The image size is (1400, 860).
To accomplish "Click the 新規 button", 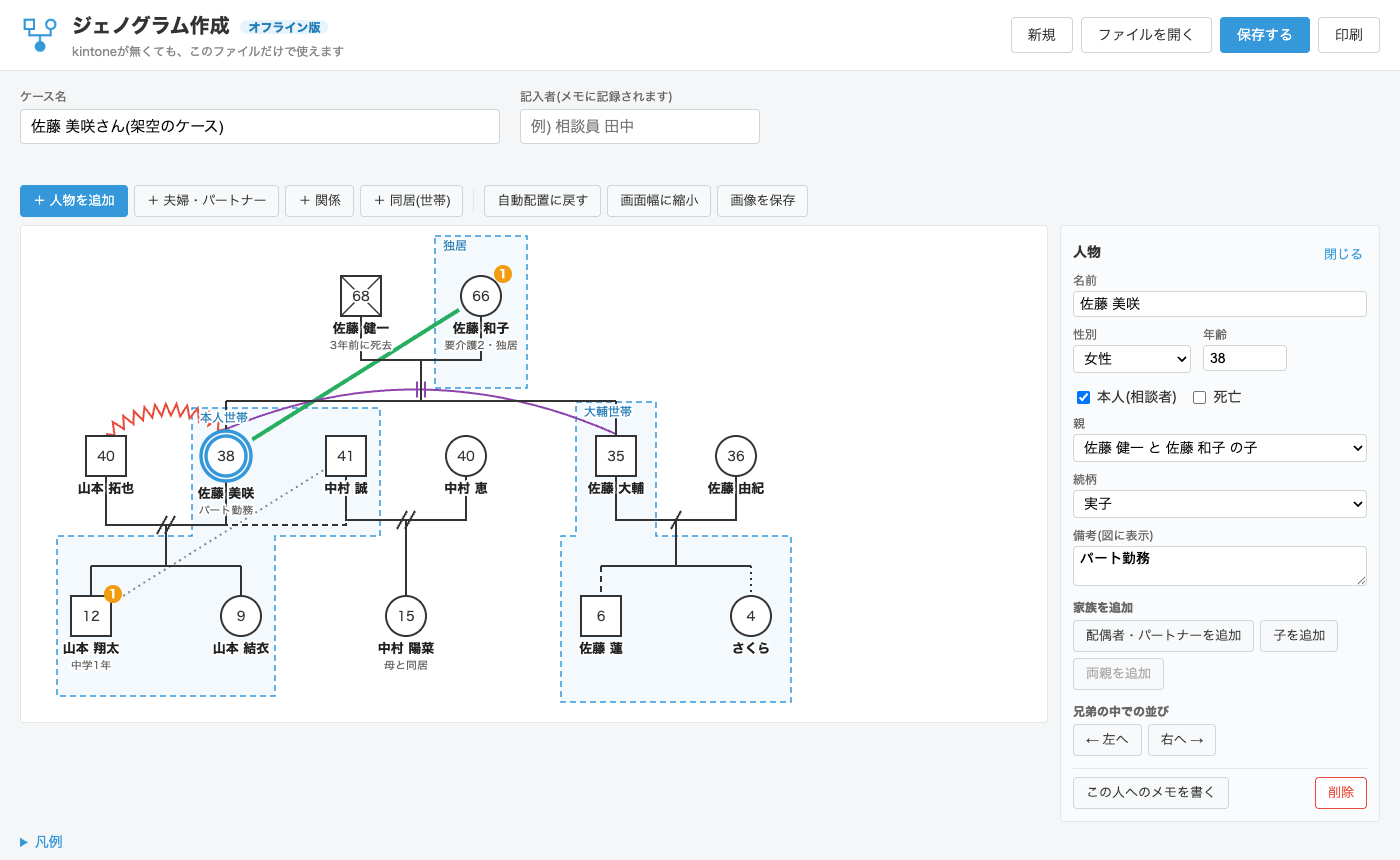I will [x=1042, y=35].
